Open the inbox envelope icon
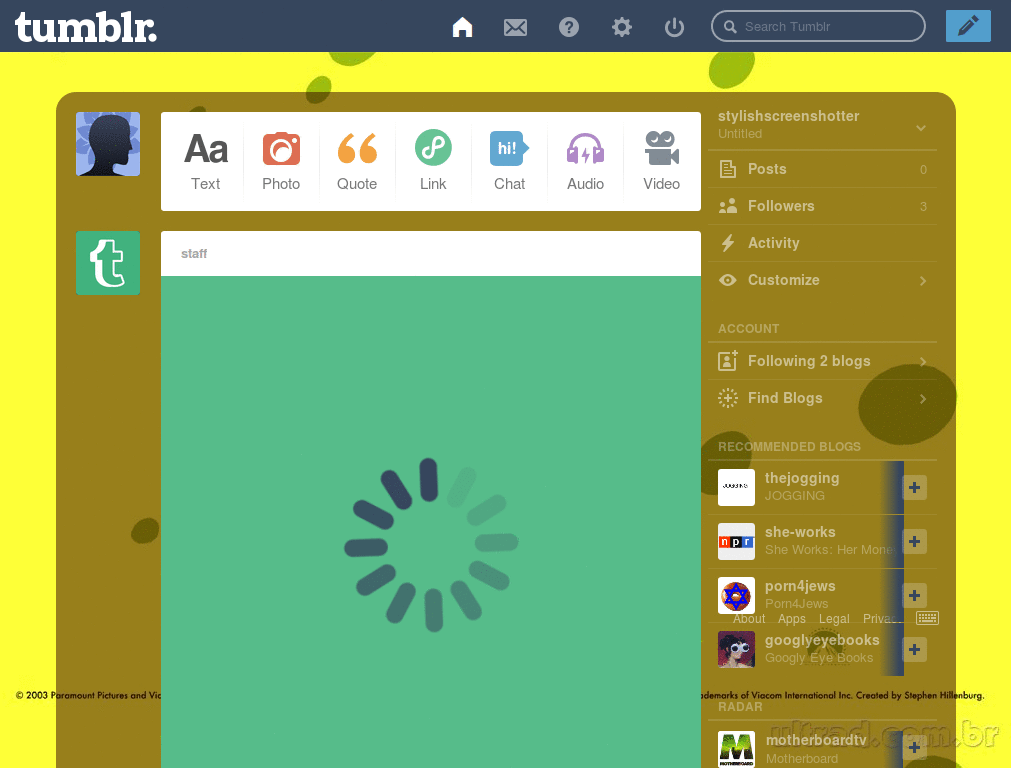Viewport: 1024px width, 768px height. 515,27
